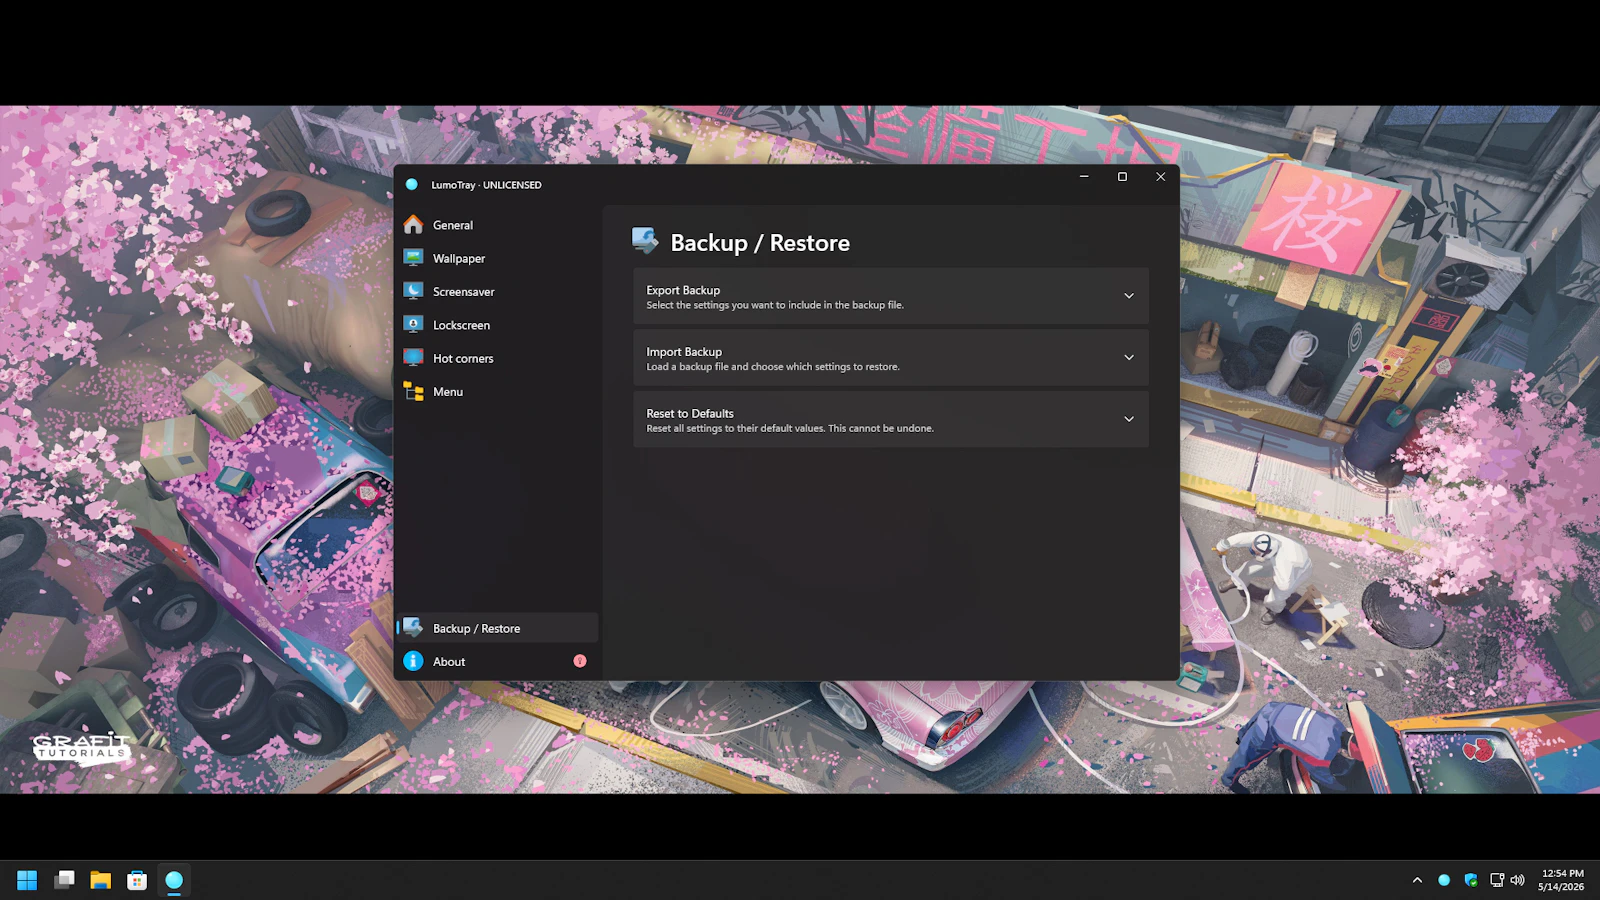
Task: Show hidden system tray icons
Action: tap(1417, 880)
